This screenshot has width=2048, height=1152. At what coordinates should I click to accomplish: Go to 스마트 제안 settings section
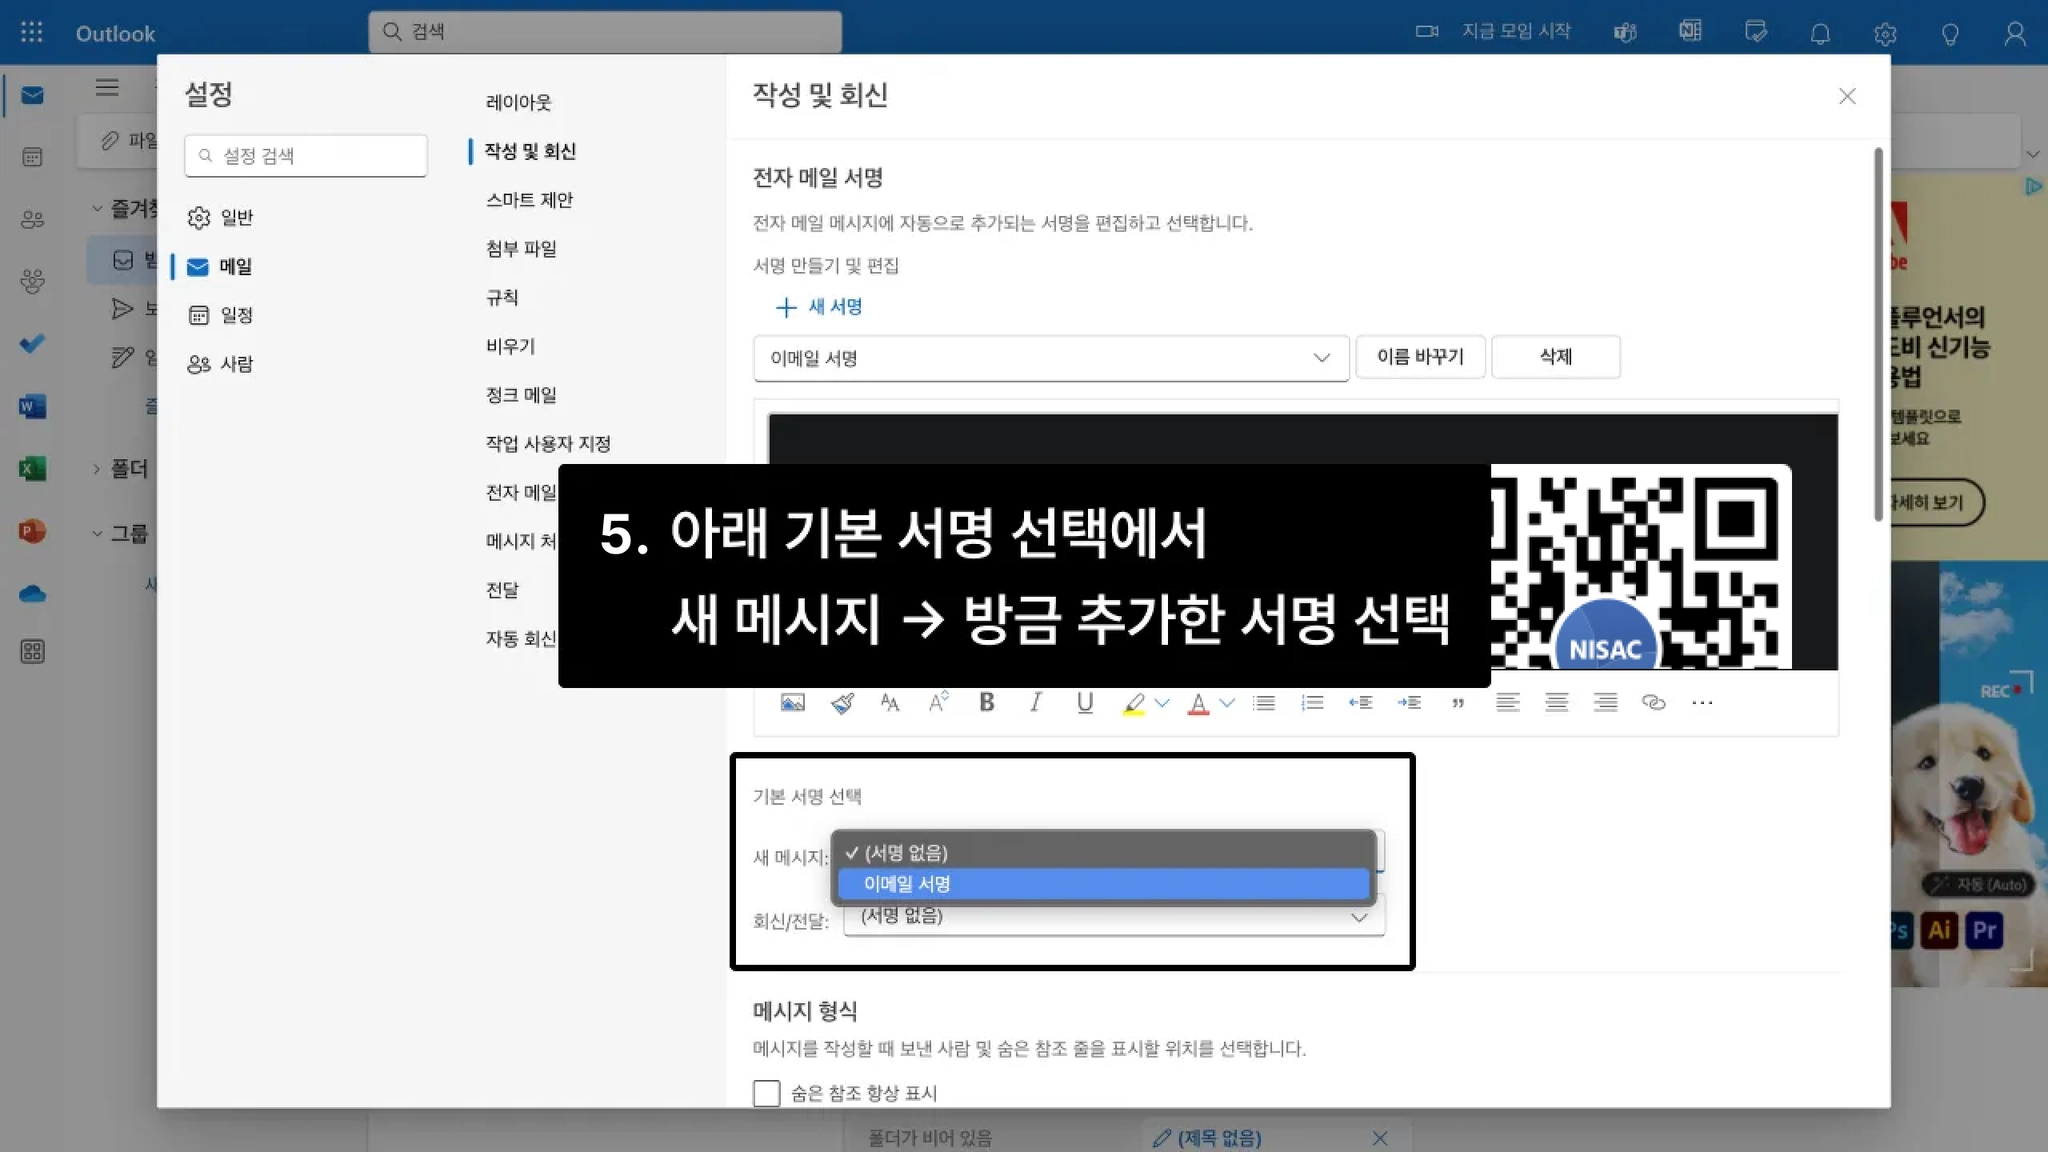[529, 200]
